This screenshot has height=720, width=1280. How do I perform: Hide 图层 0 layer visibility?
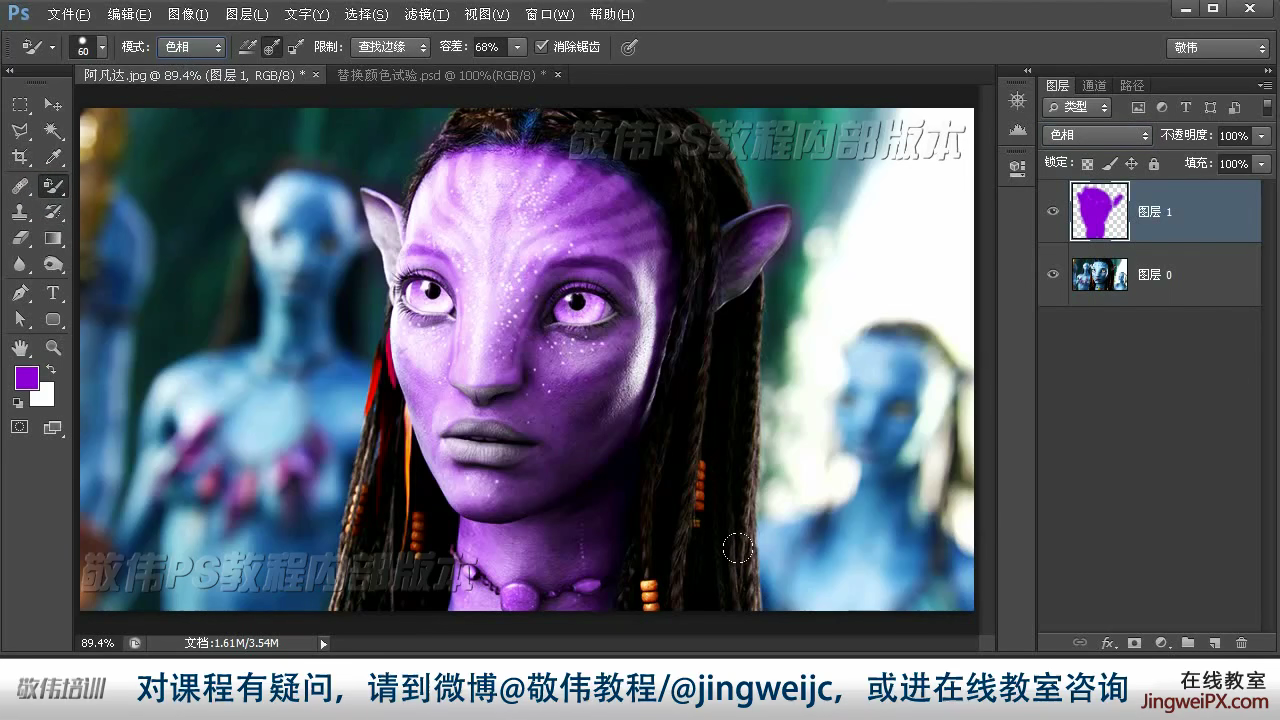1052,274
